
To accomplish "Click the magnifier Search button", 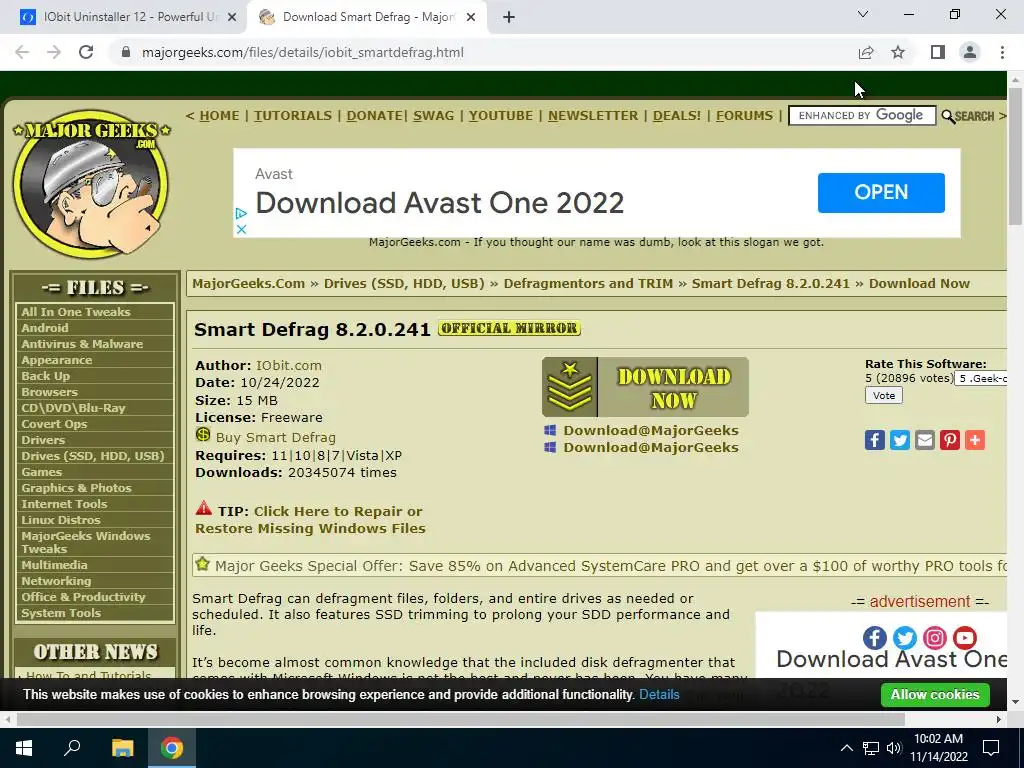I will pos(968,117).
